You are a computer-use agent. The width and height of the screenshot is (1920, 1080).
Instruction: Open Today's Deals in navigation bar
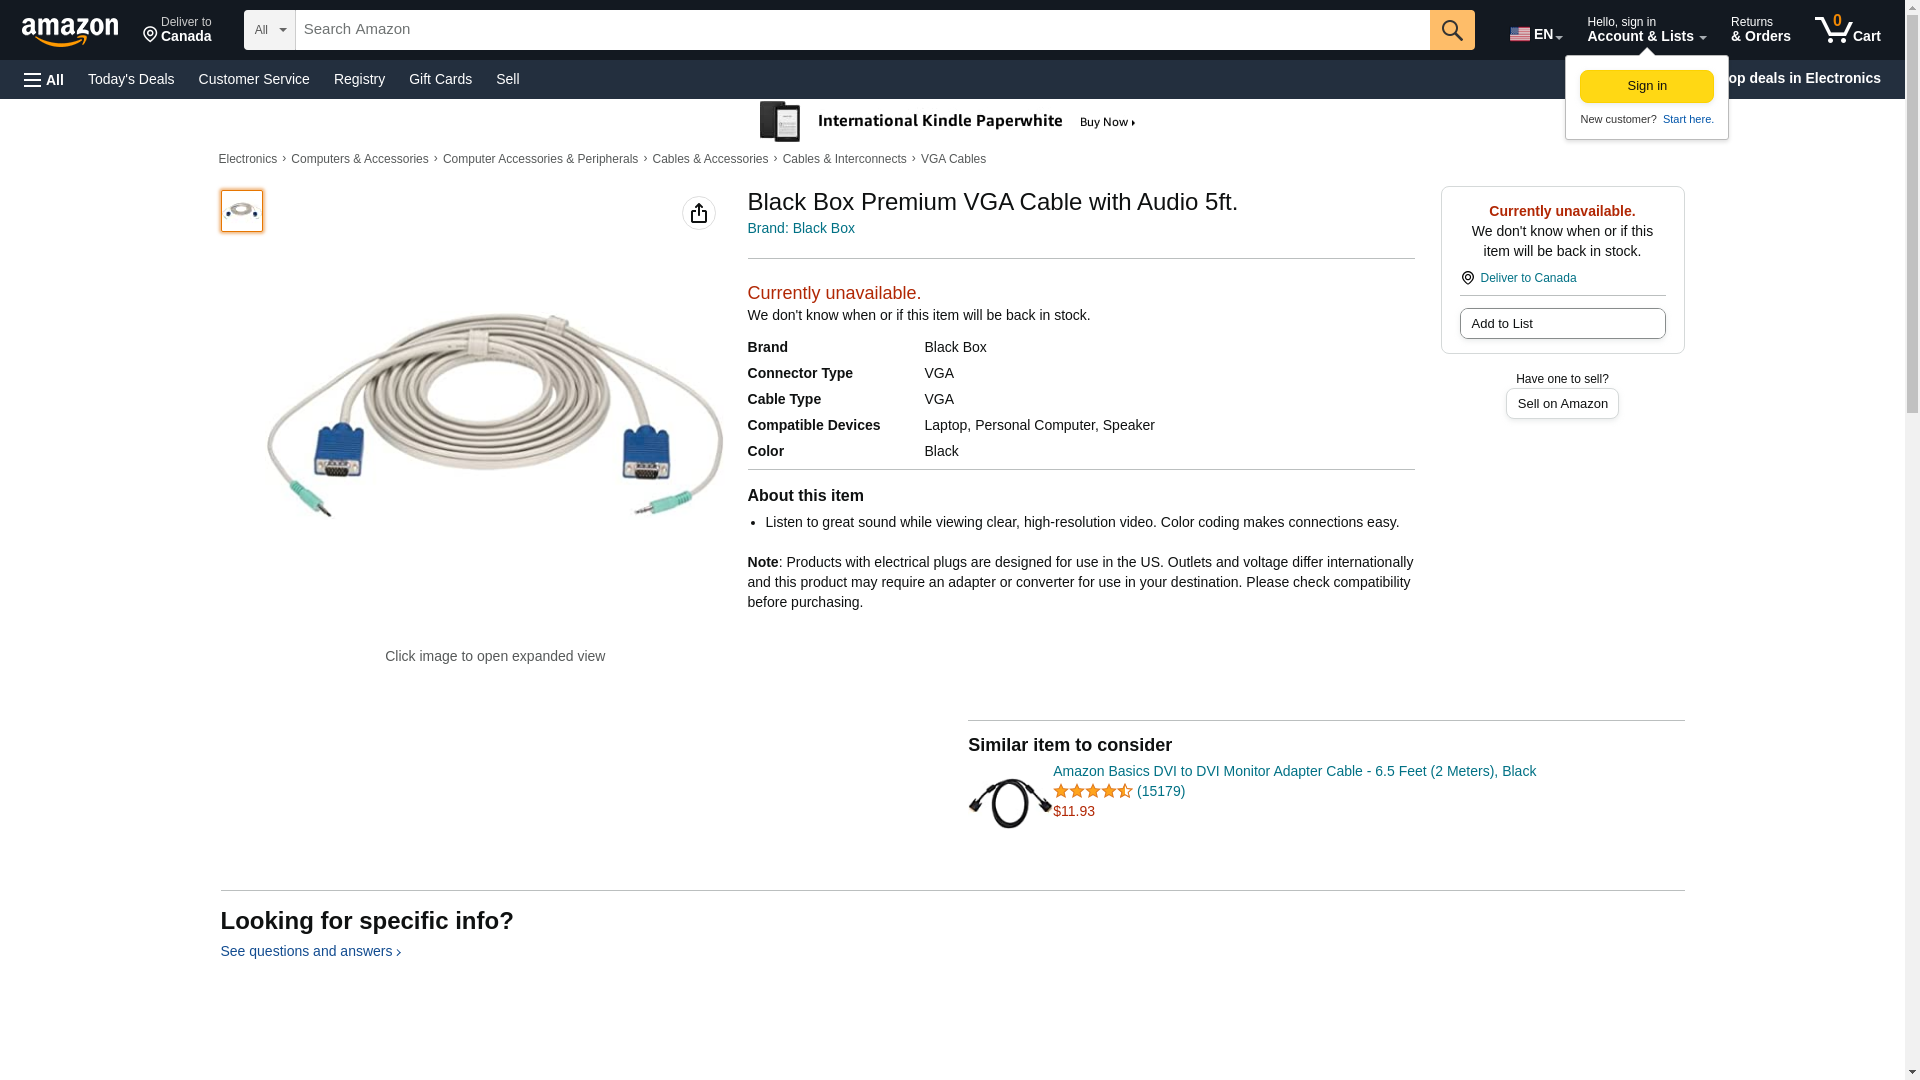click(131, 79)
